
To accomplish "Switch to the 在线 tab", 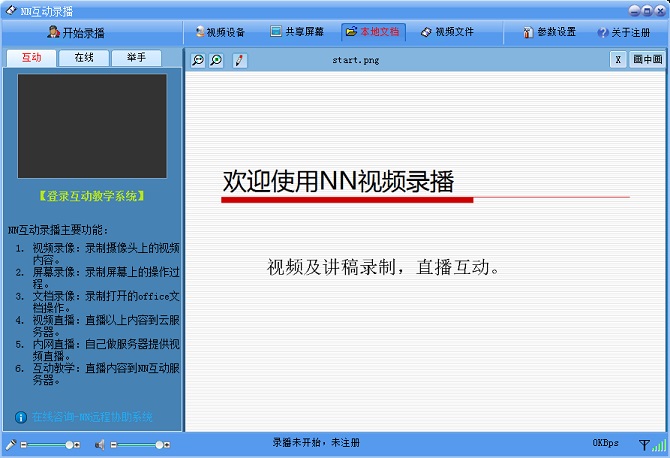I will coord(84,58).
